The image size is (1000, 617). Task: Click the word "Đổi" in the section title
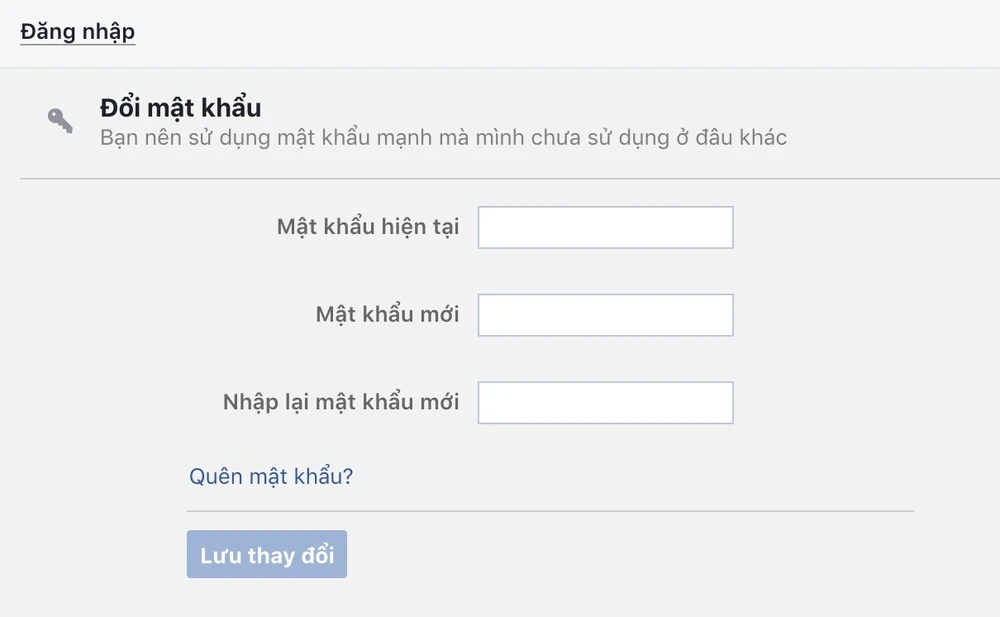[x=120, y=107]
